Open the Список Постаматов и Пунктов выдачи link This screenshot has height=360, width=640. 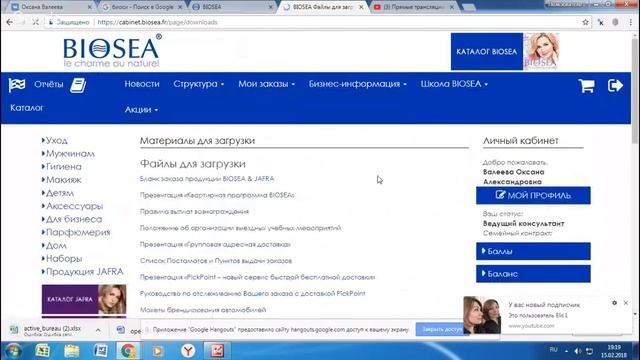pos(216,260)
